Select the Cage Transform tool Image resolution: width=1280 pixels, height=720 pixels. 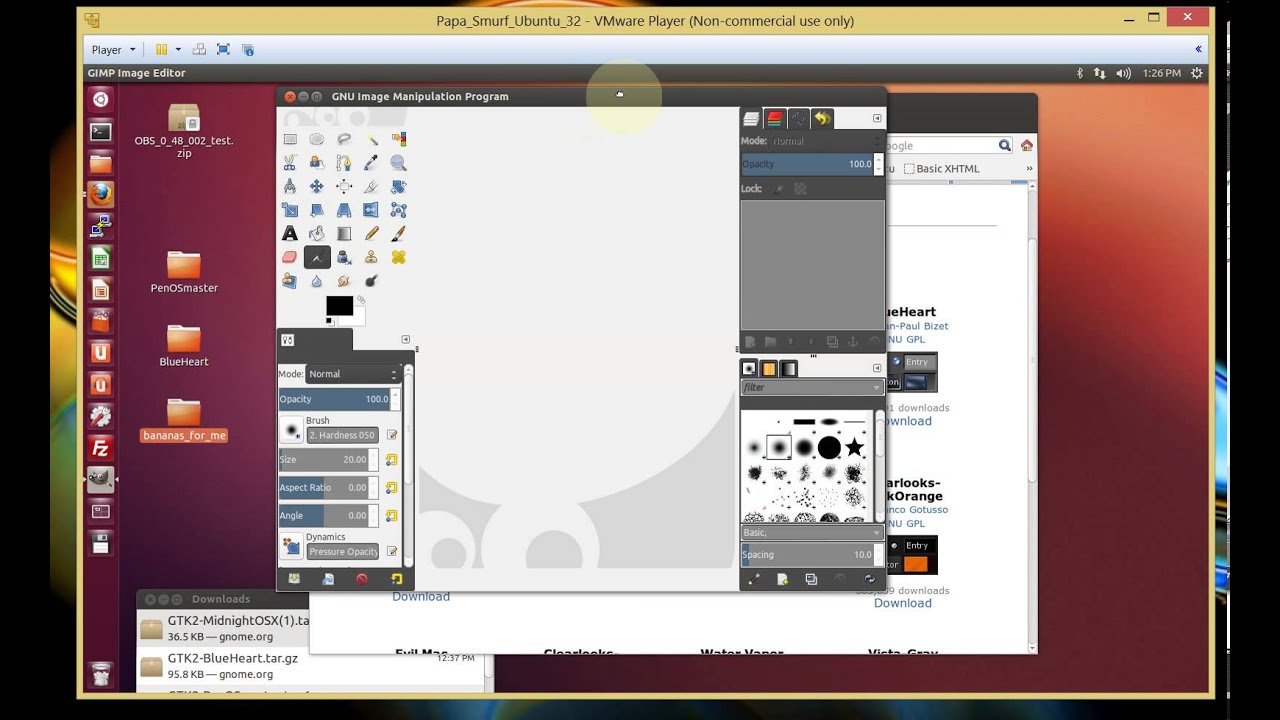point(398,210)
